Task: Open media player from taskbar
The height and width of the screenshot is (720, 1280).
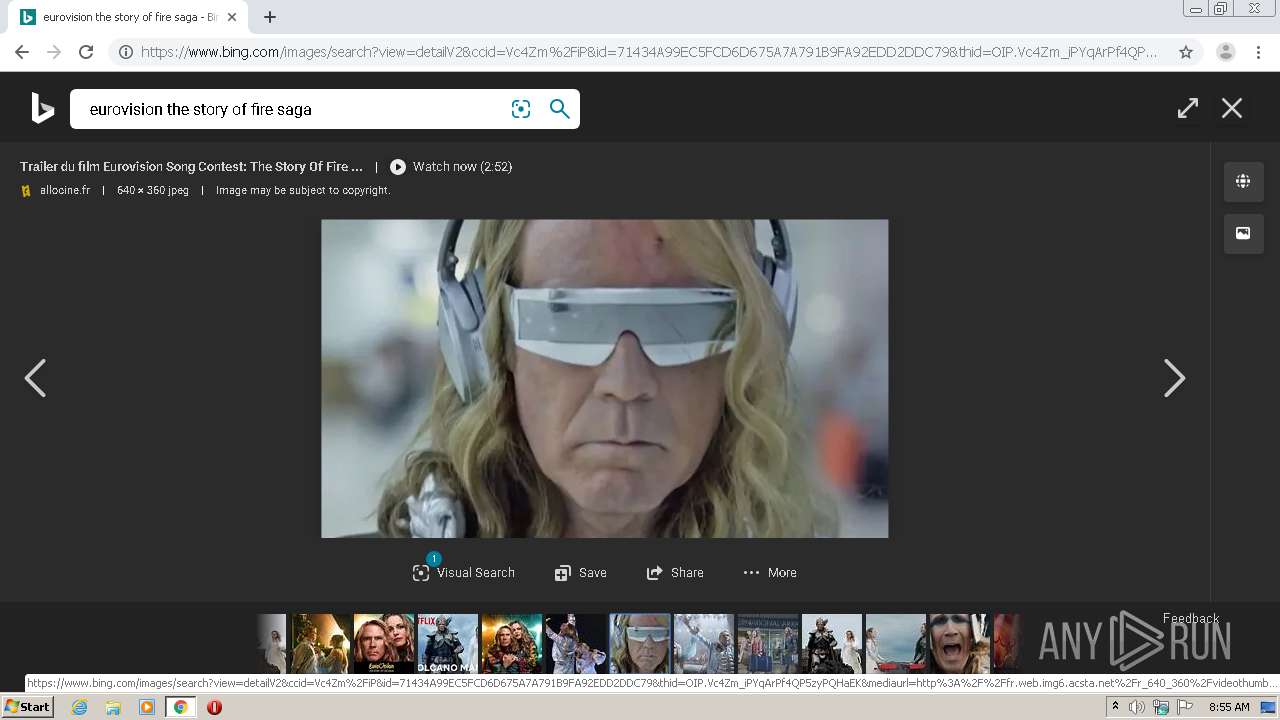Action: pos(147,707)
